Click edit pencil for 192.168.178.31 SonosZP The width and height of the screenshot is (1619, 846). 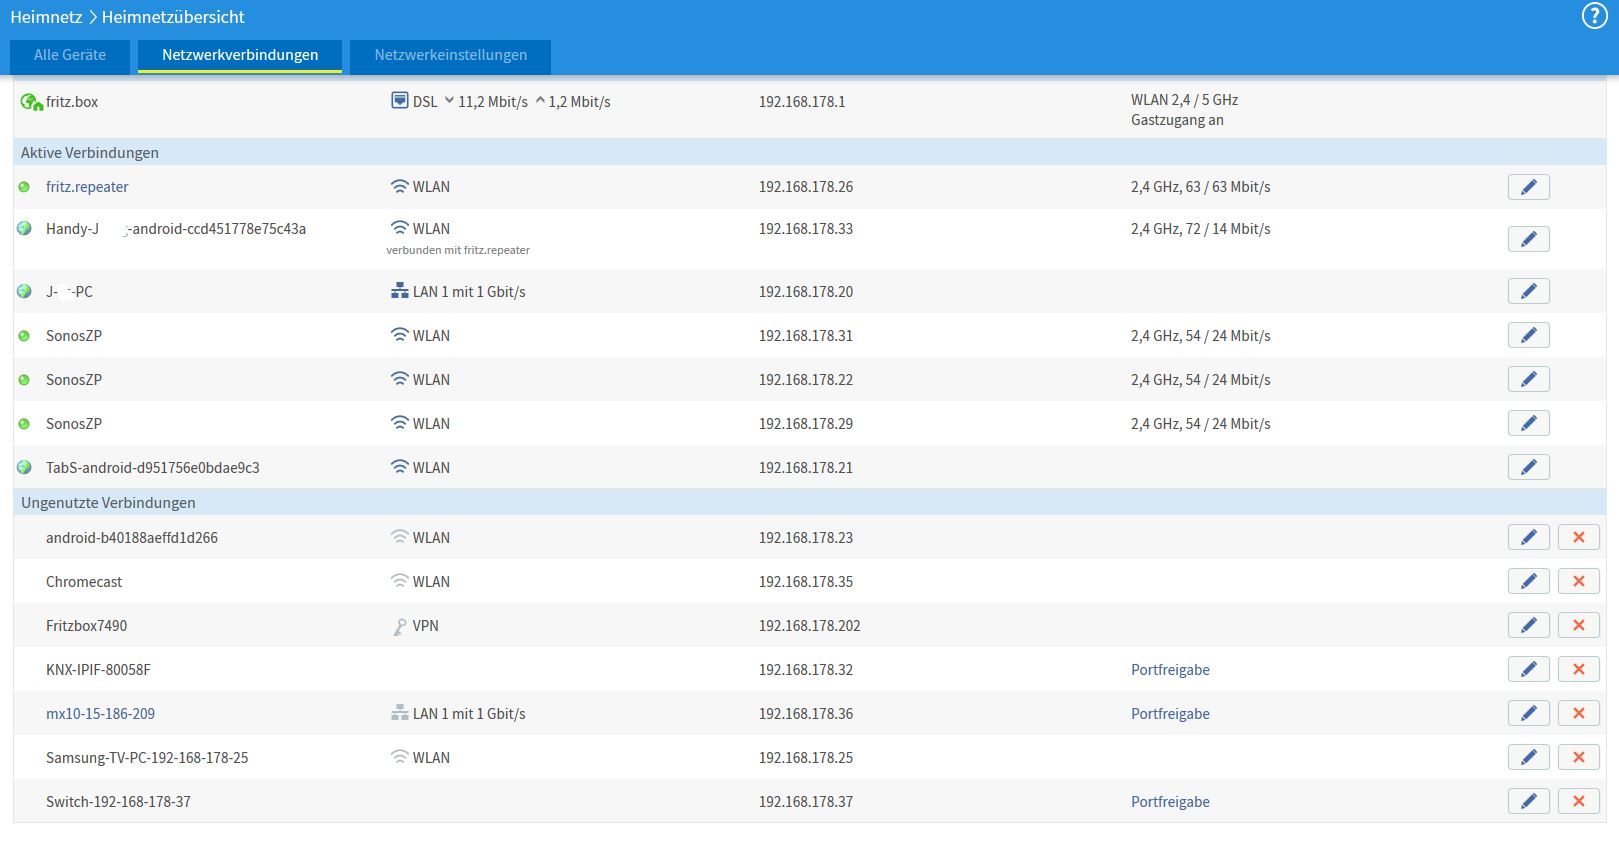(x=1528, y=335)
